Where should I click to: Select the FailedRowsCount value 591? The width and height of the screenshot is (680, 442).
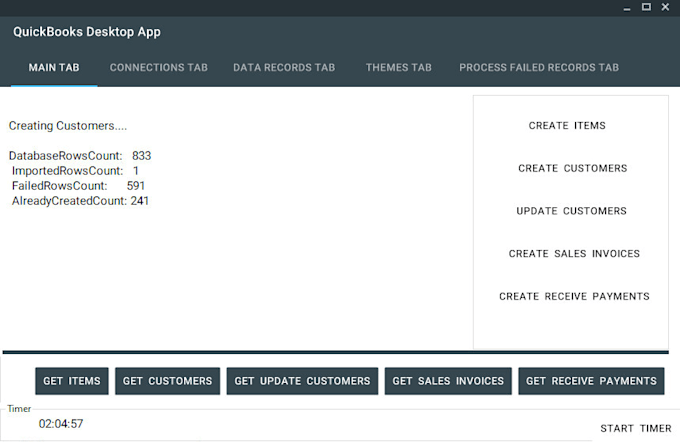click(136, 186)
